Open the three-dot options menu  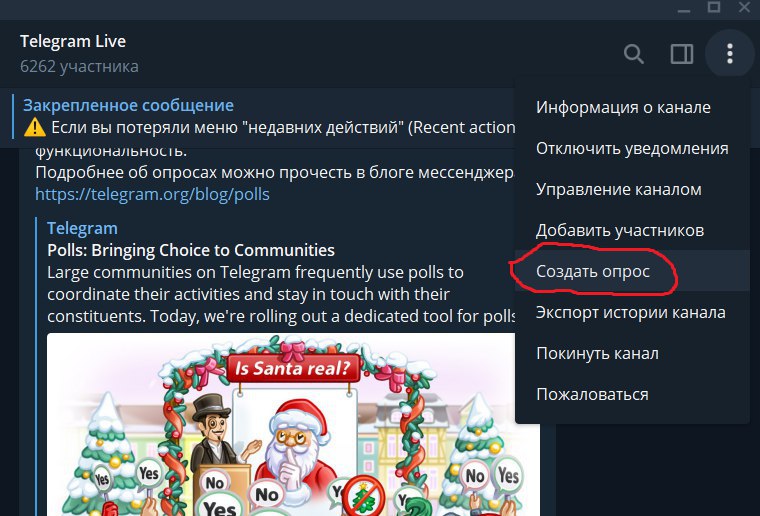[730, 53]
